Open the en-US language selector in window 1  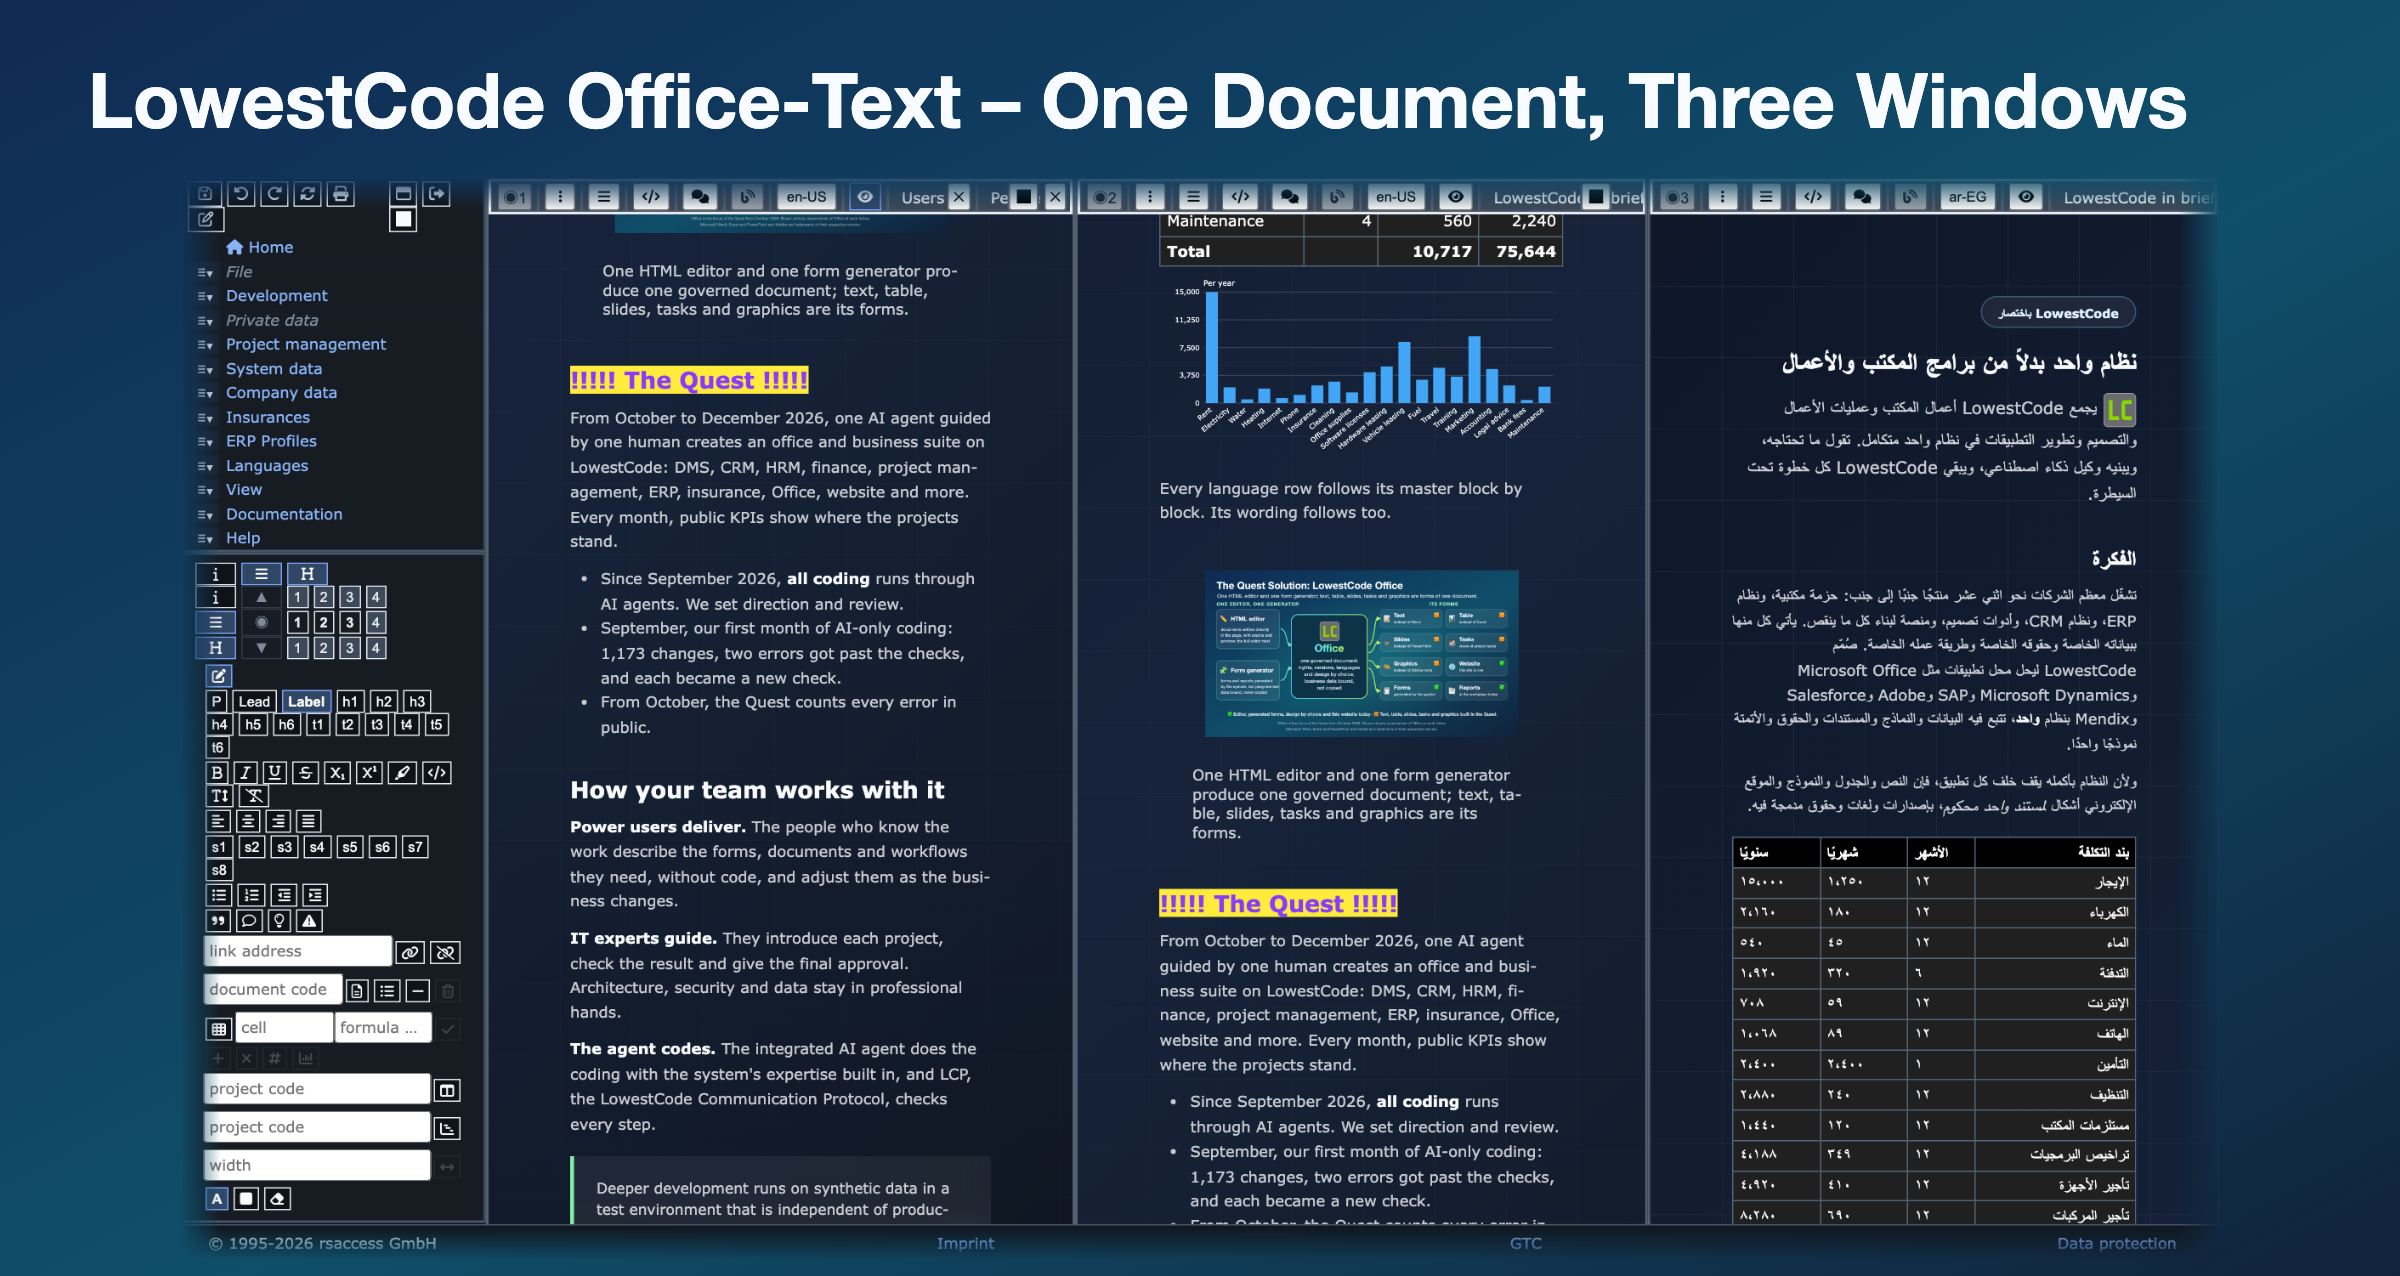coord(806,197)
